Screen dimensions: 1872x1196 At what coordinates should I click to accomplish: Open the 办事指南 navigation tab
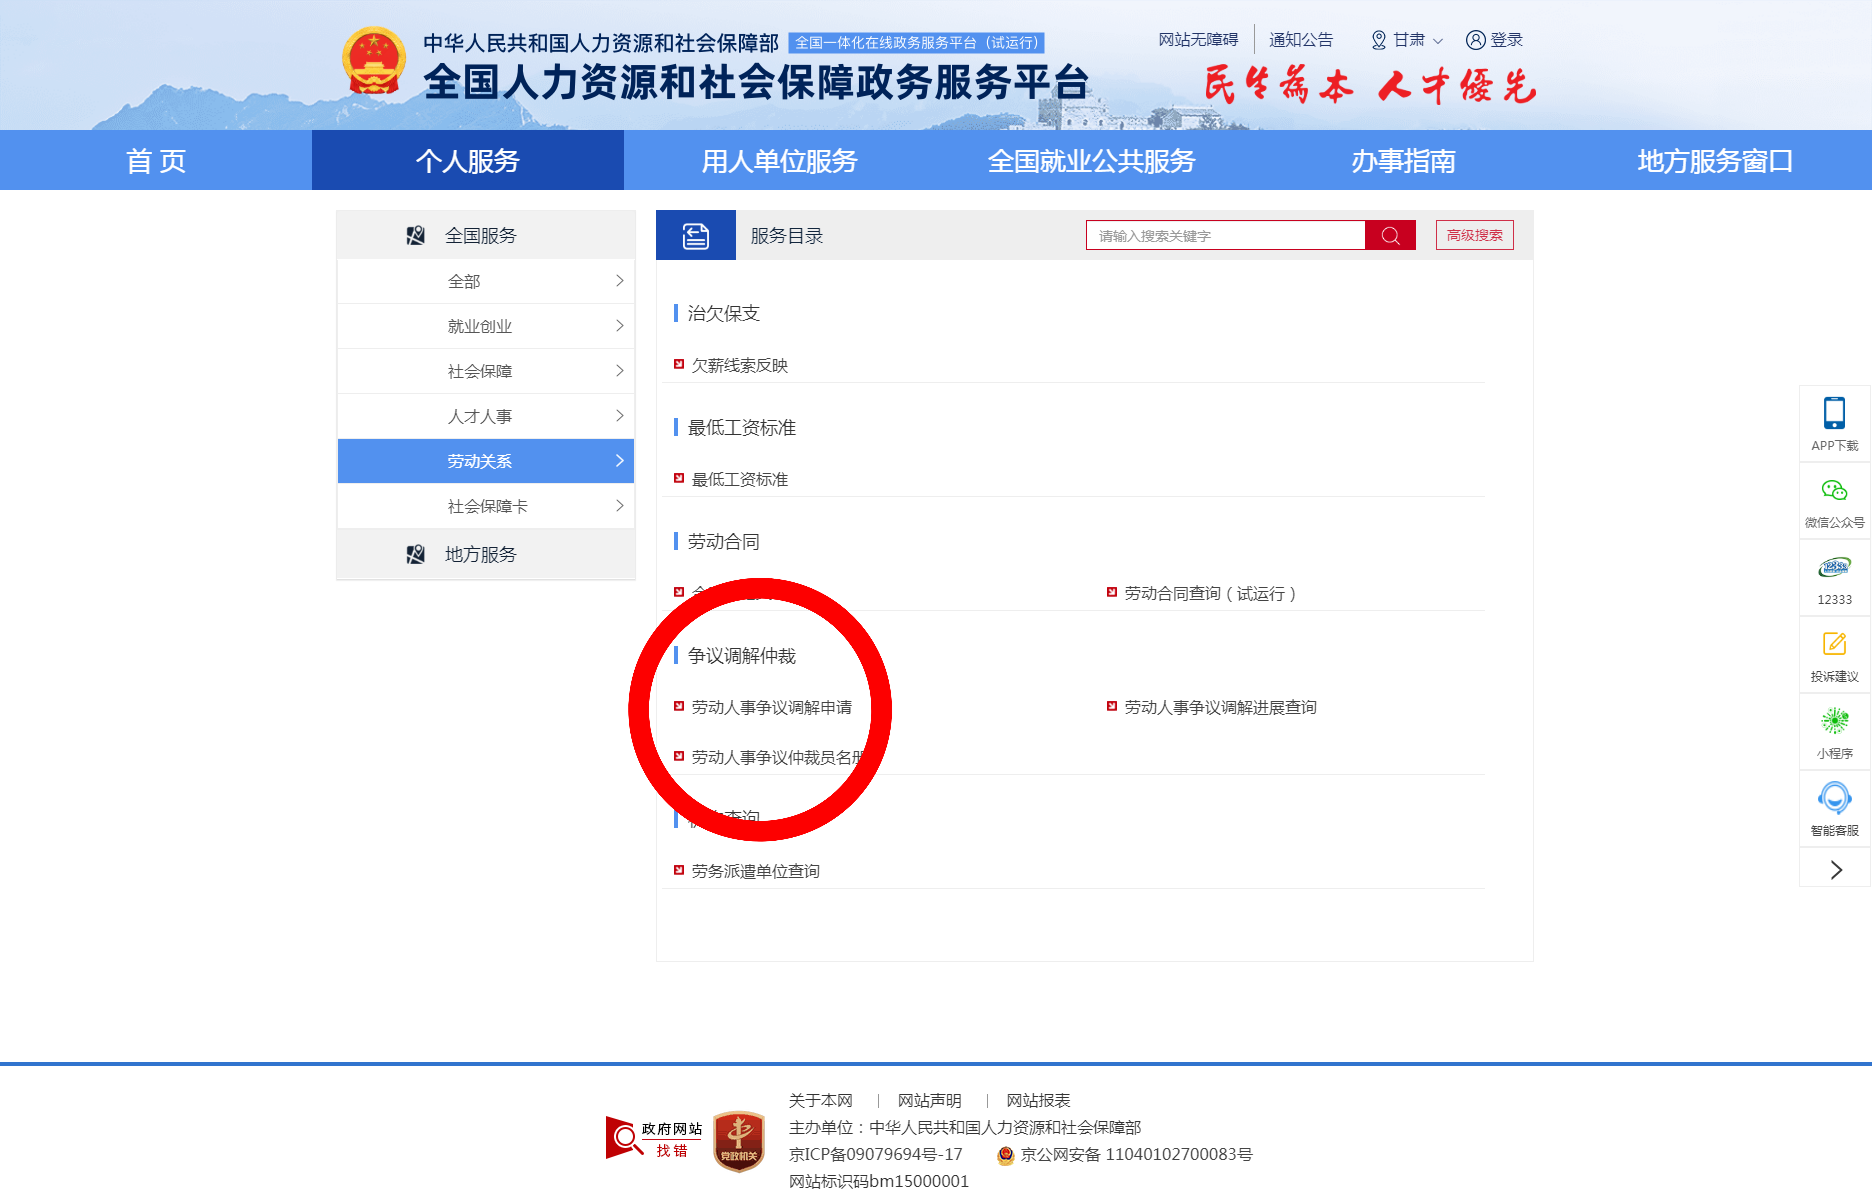tap(1403, 161)
